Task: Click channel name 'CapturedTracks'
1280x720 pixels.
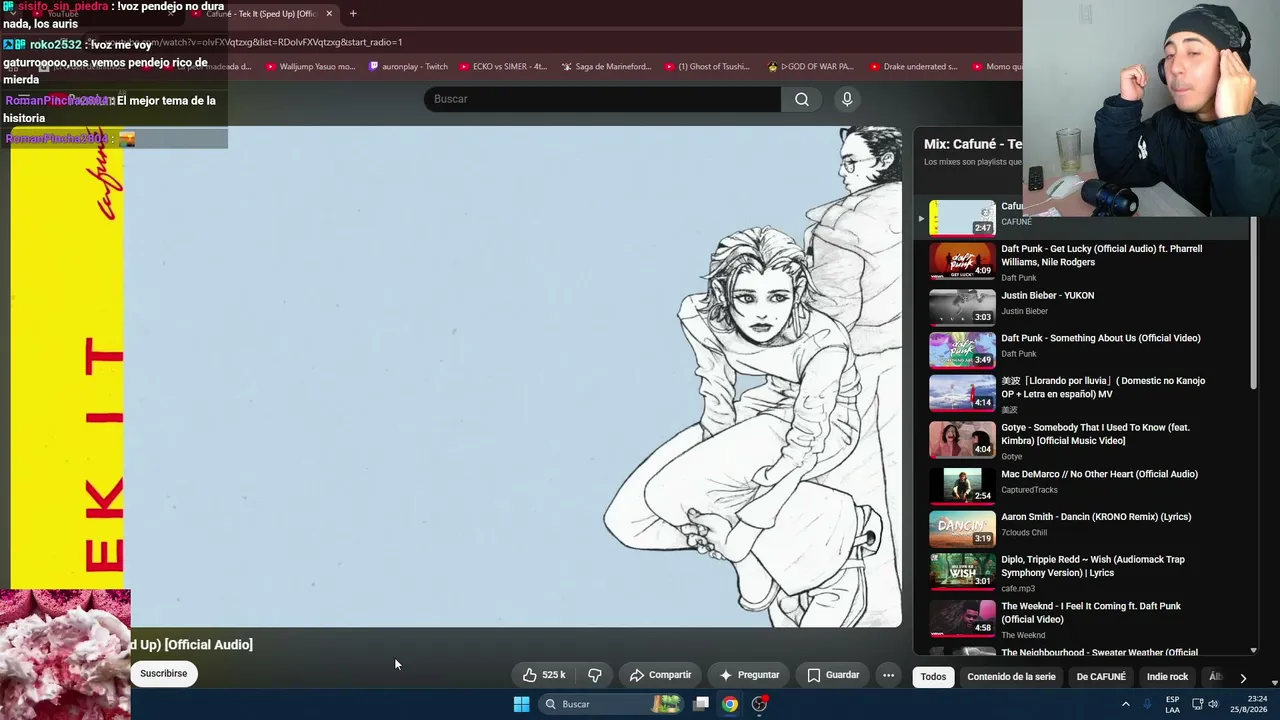Action: pyautogui.click(x=1029, y=490)
